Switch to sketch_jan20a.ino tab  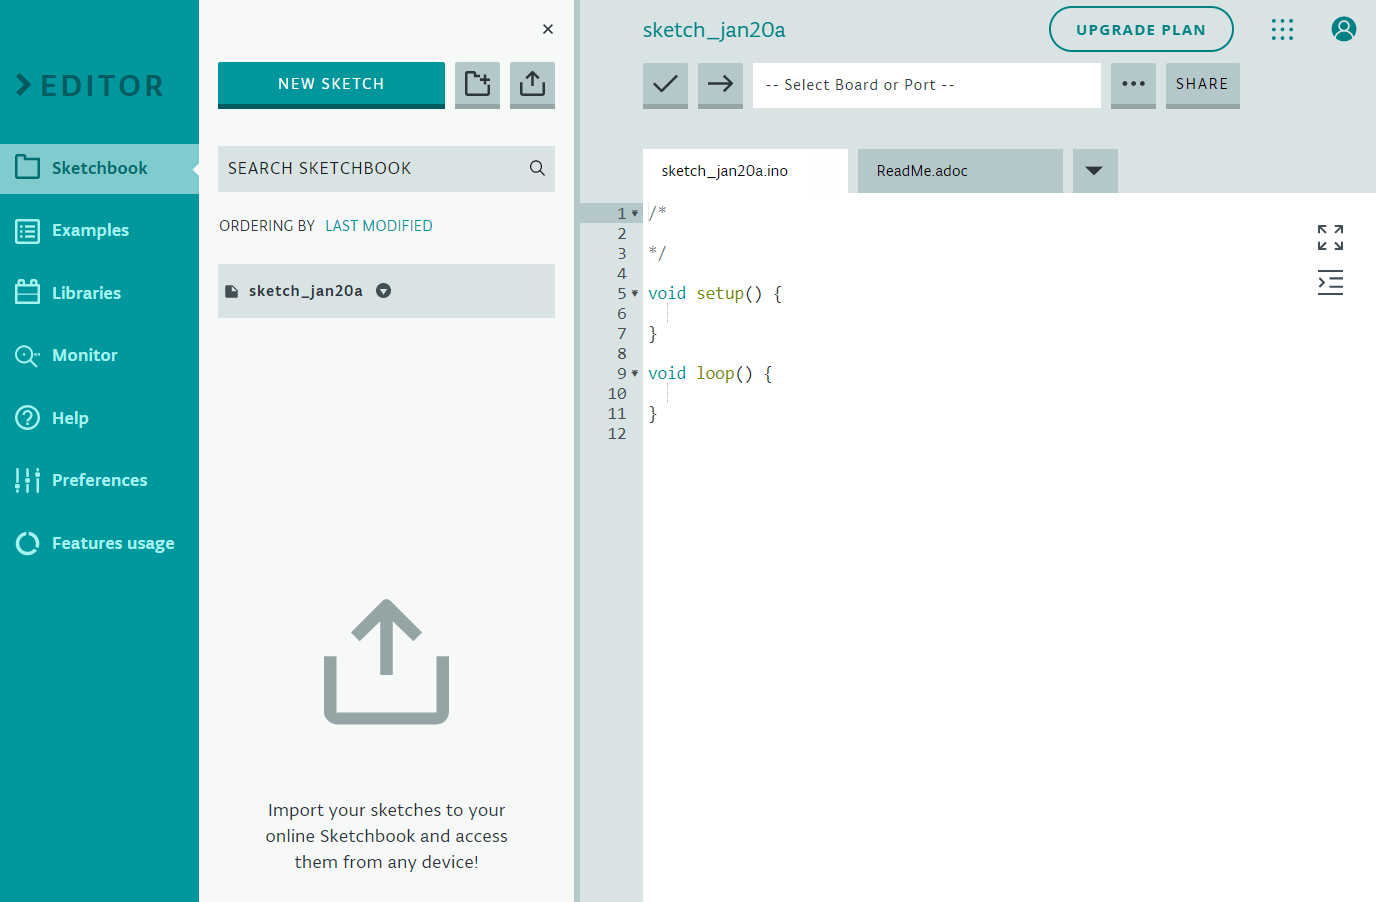pos(745,171)
